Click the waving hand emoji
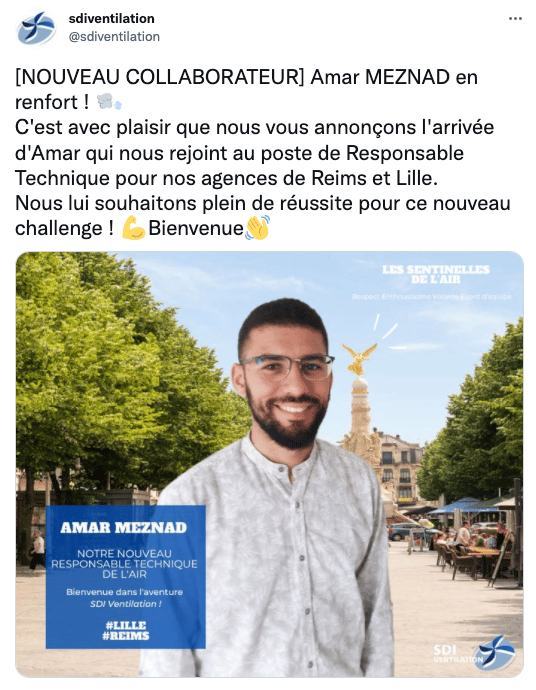The height and width of the screenshot is (690, 536). pos(257,228)
